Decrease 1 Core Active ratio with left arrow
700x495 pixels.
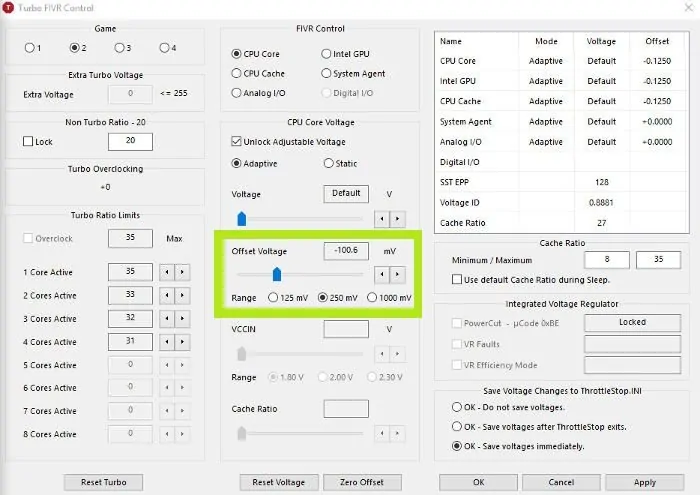coord(167,272)
